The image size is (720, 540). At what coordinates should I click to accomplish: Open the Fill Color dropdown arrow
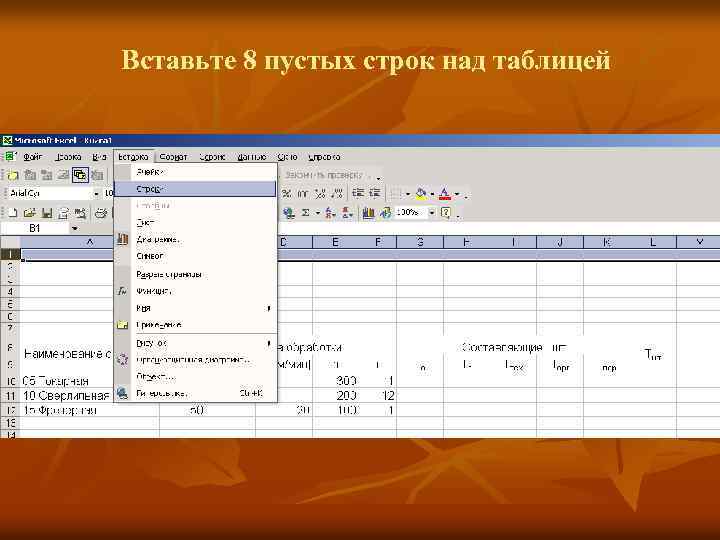click(x=432, y=194)
